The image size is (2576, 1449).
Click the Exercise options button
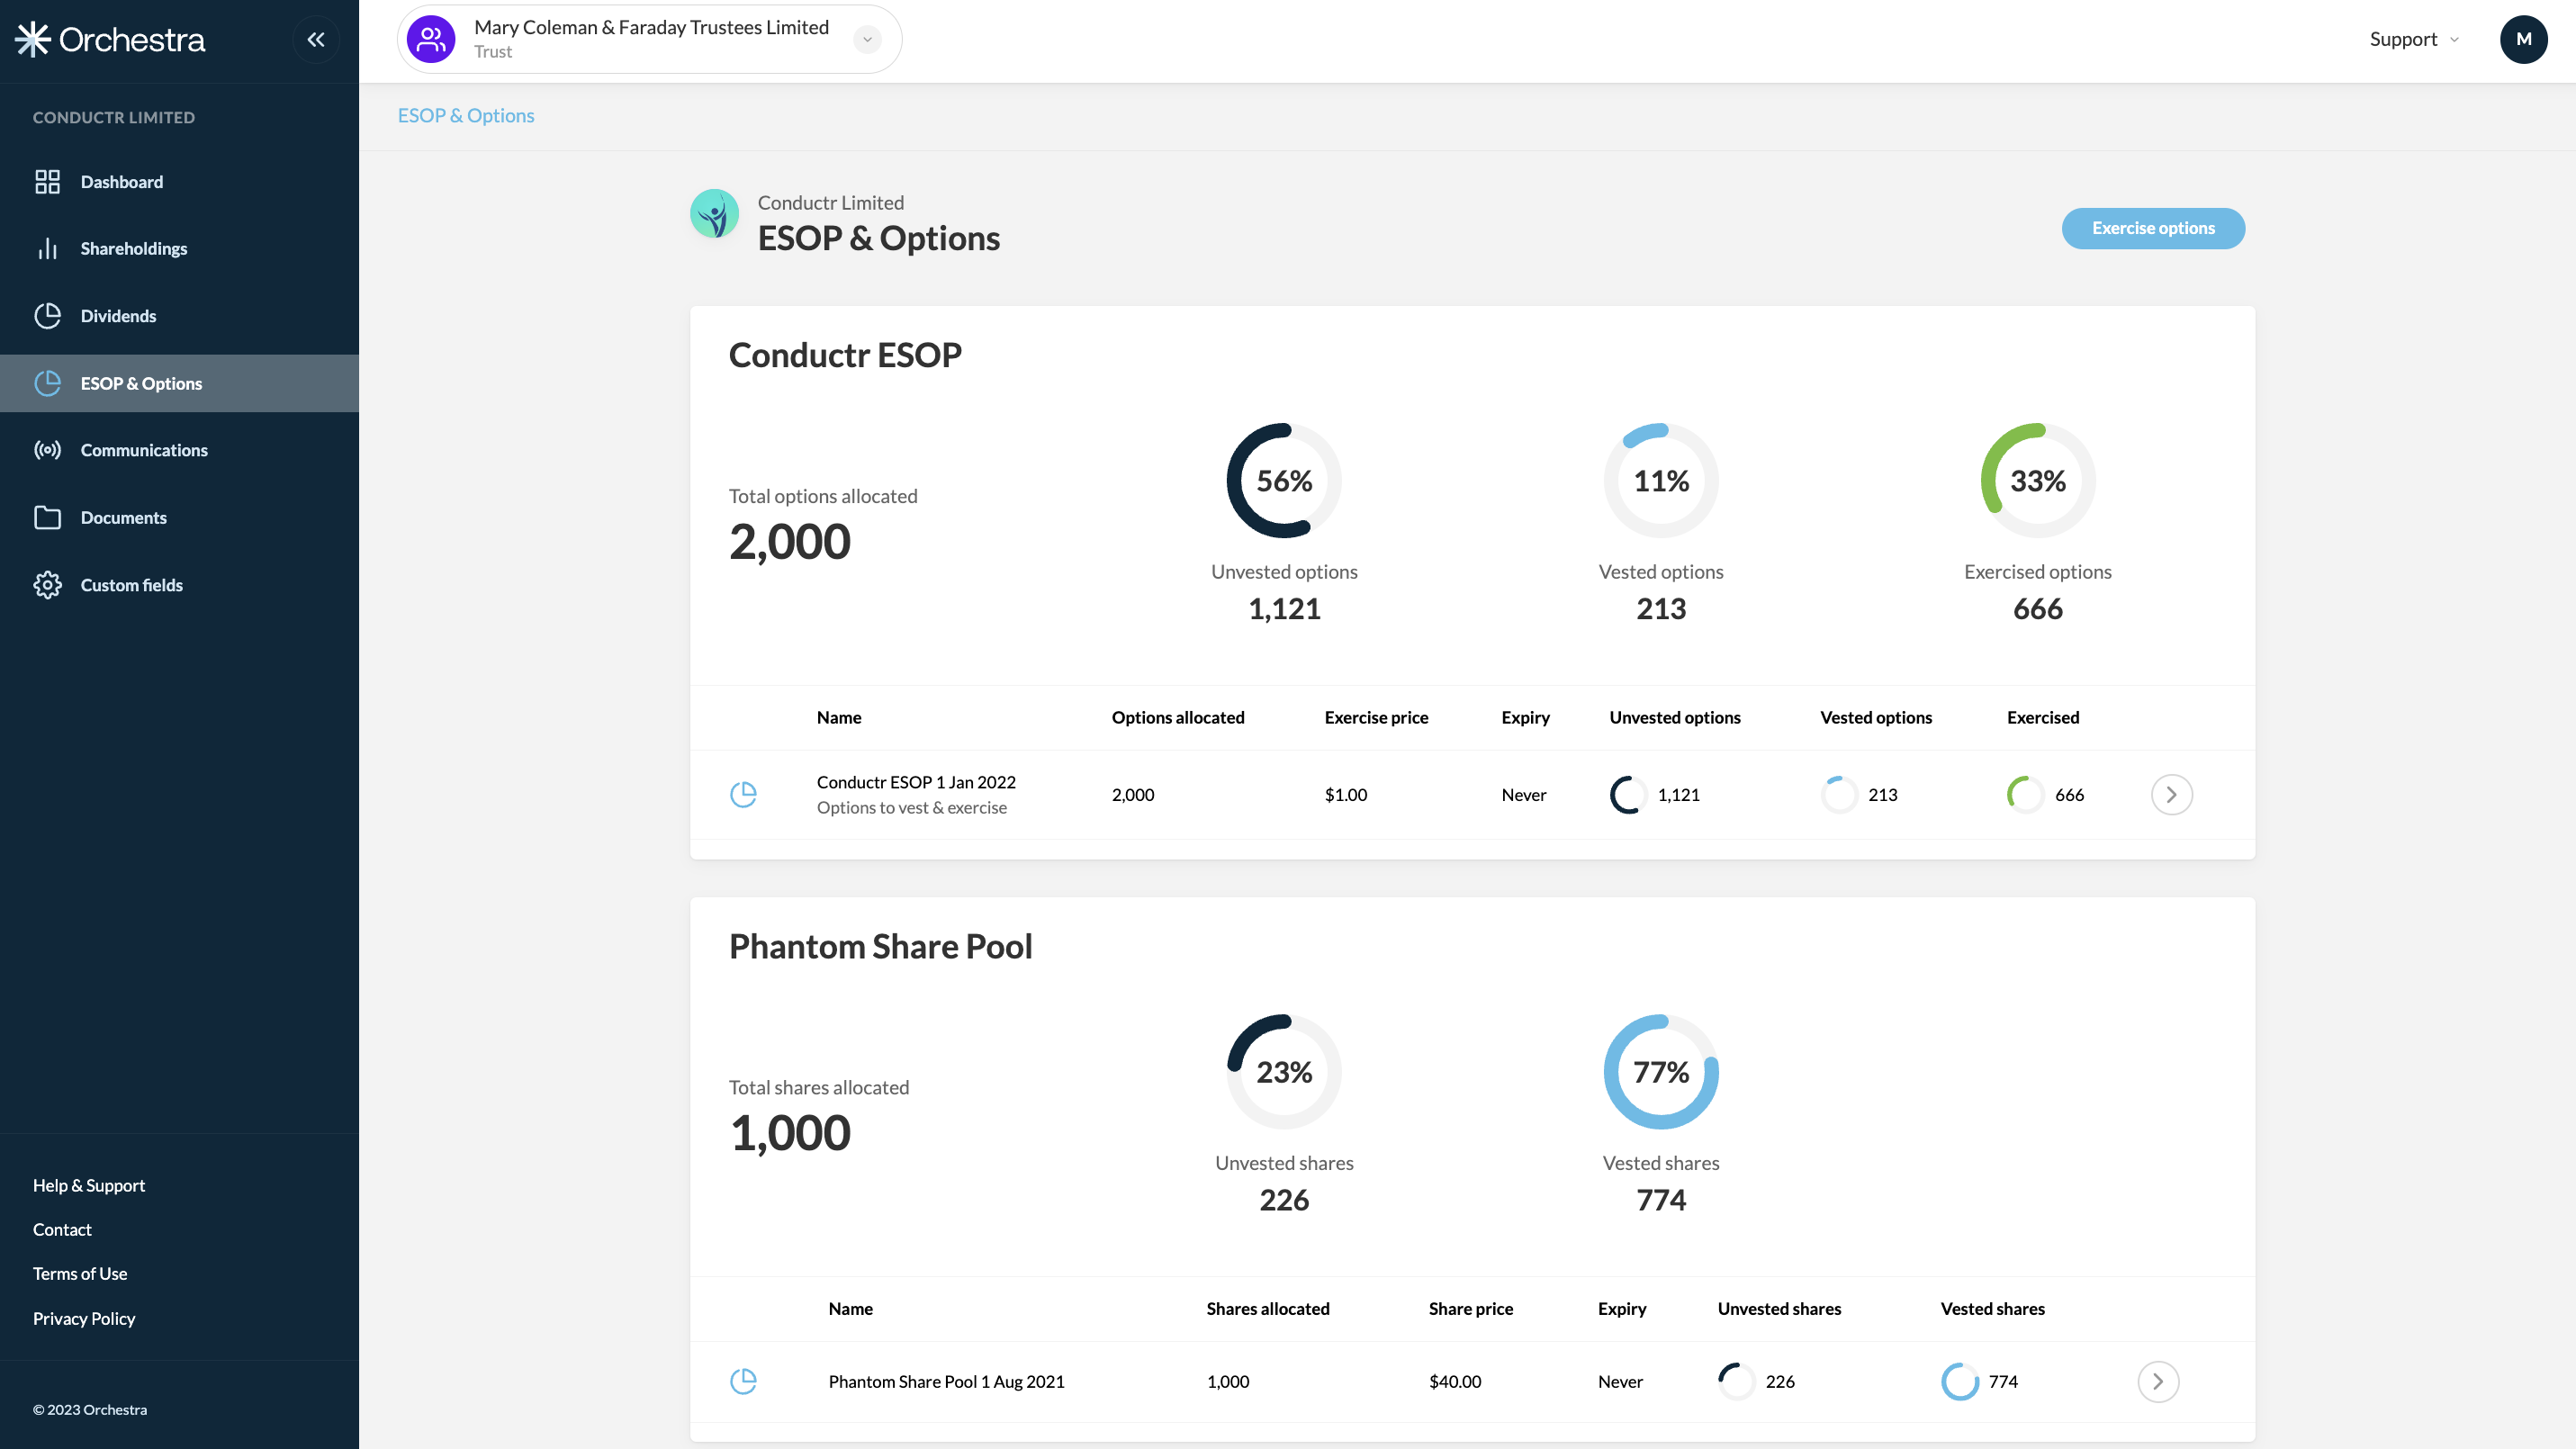pos(2153,229)
